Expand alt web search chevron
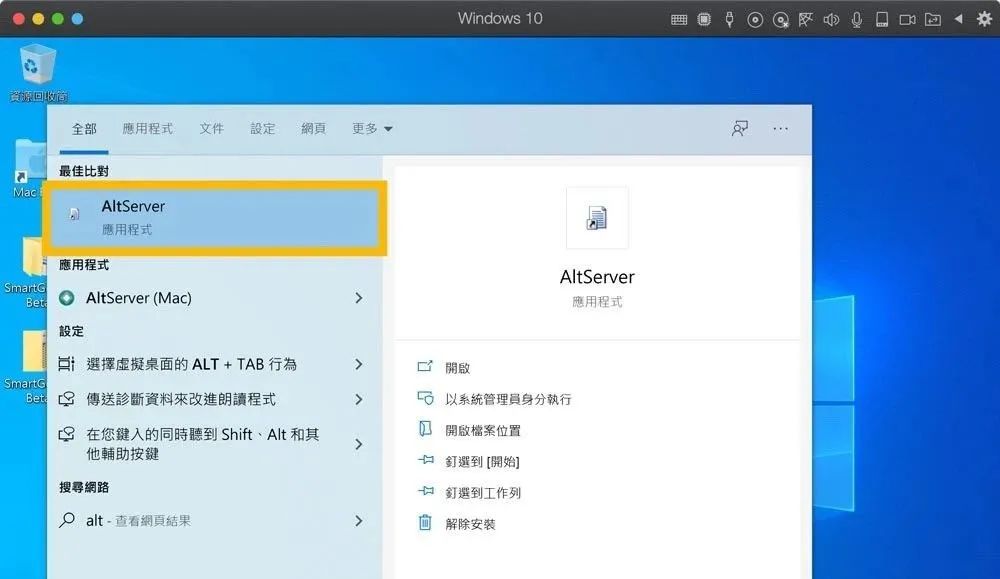 [358, 520]
